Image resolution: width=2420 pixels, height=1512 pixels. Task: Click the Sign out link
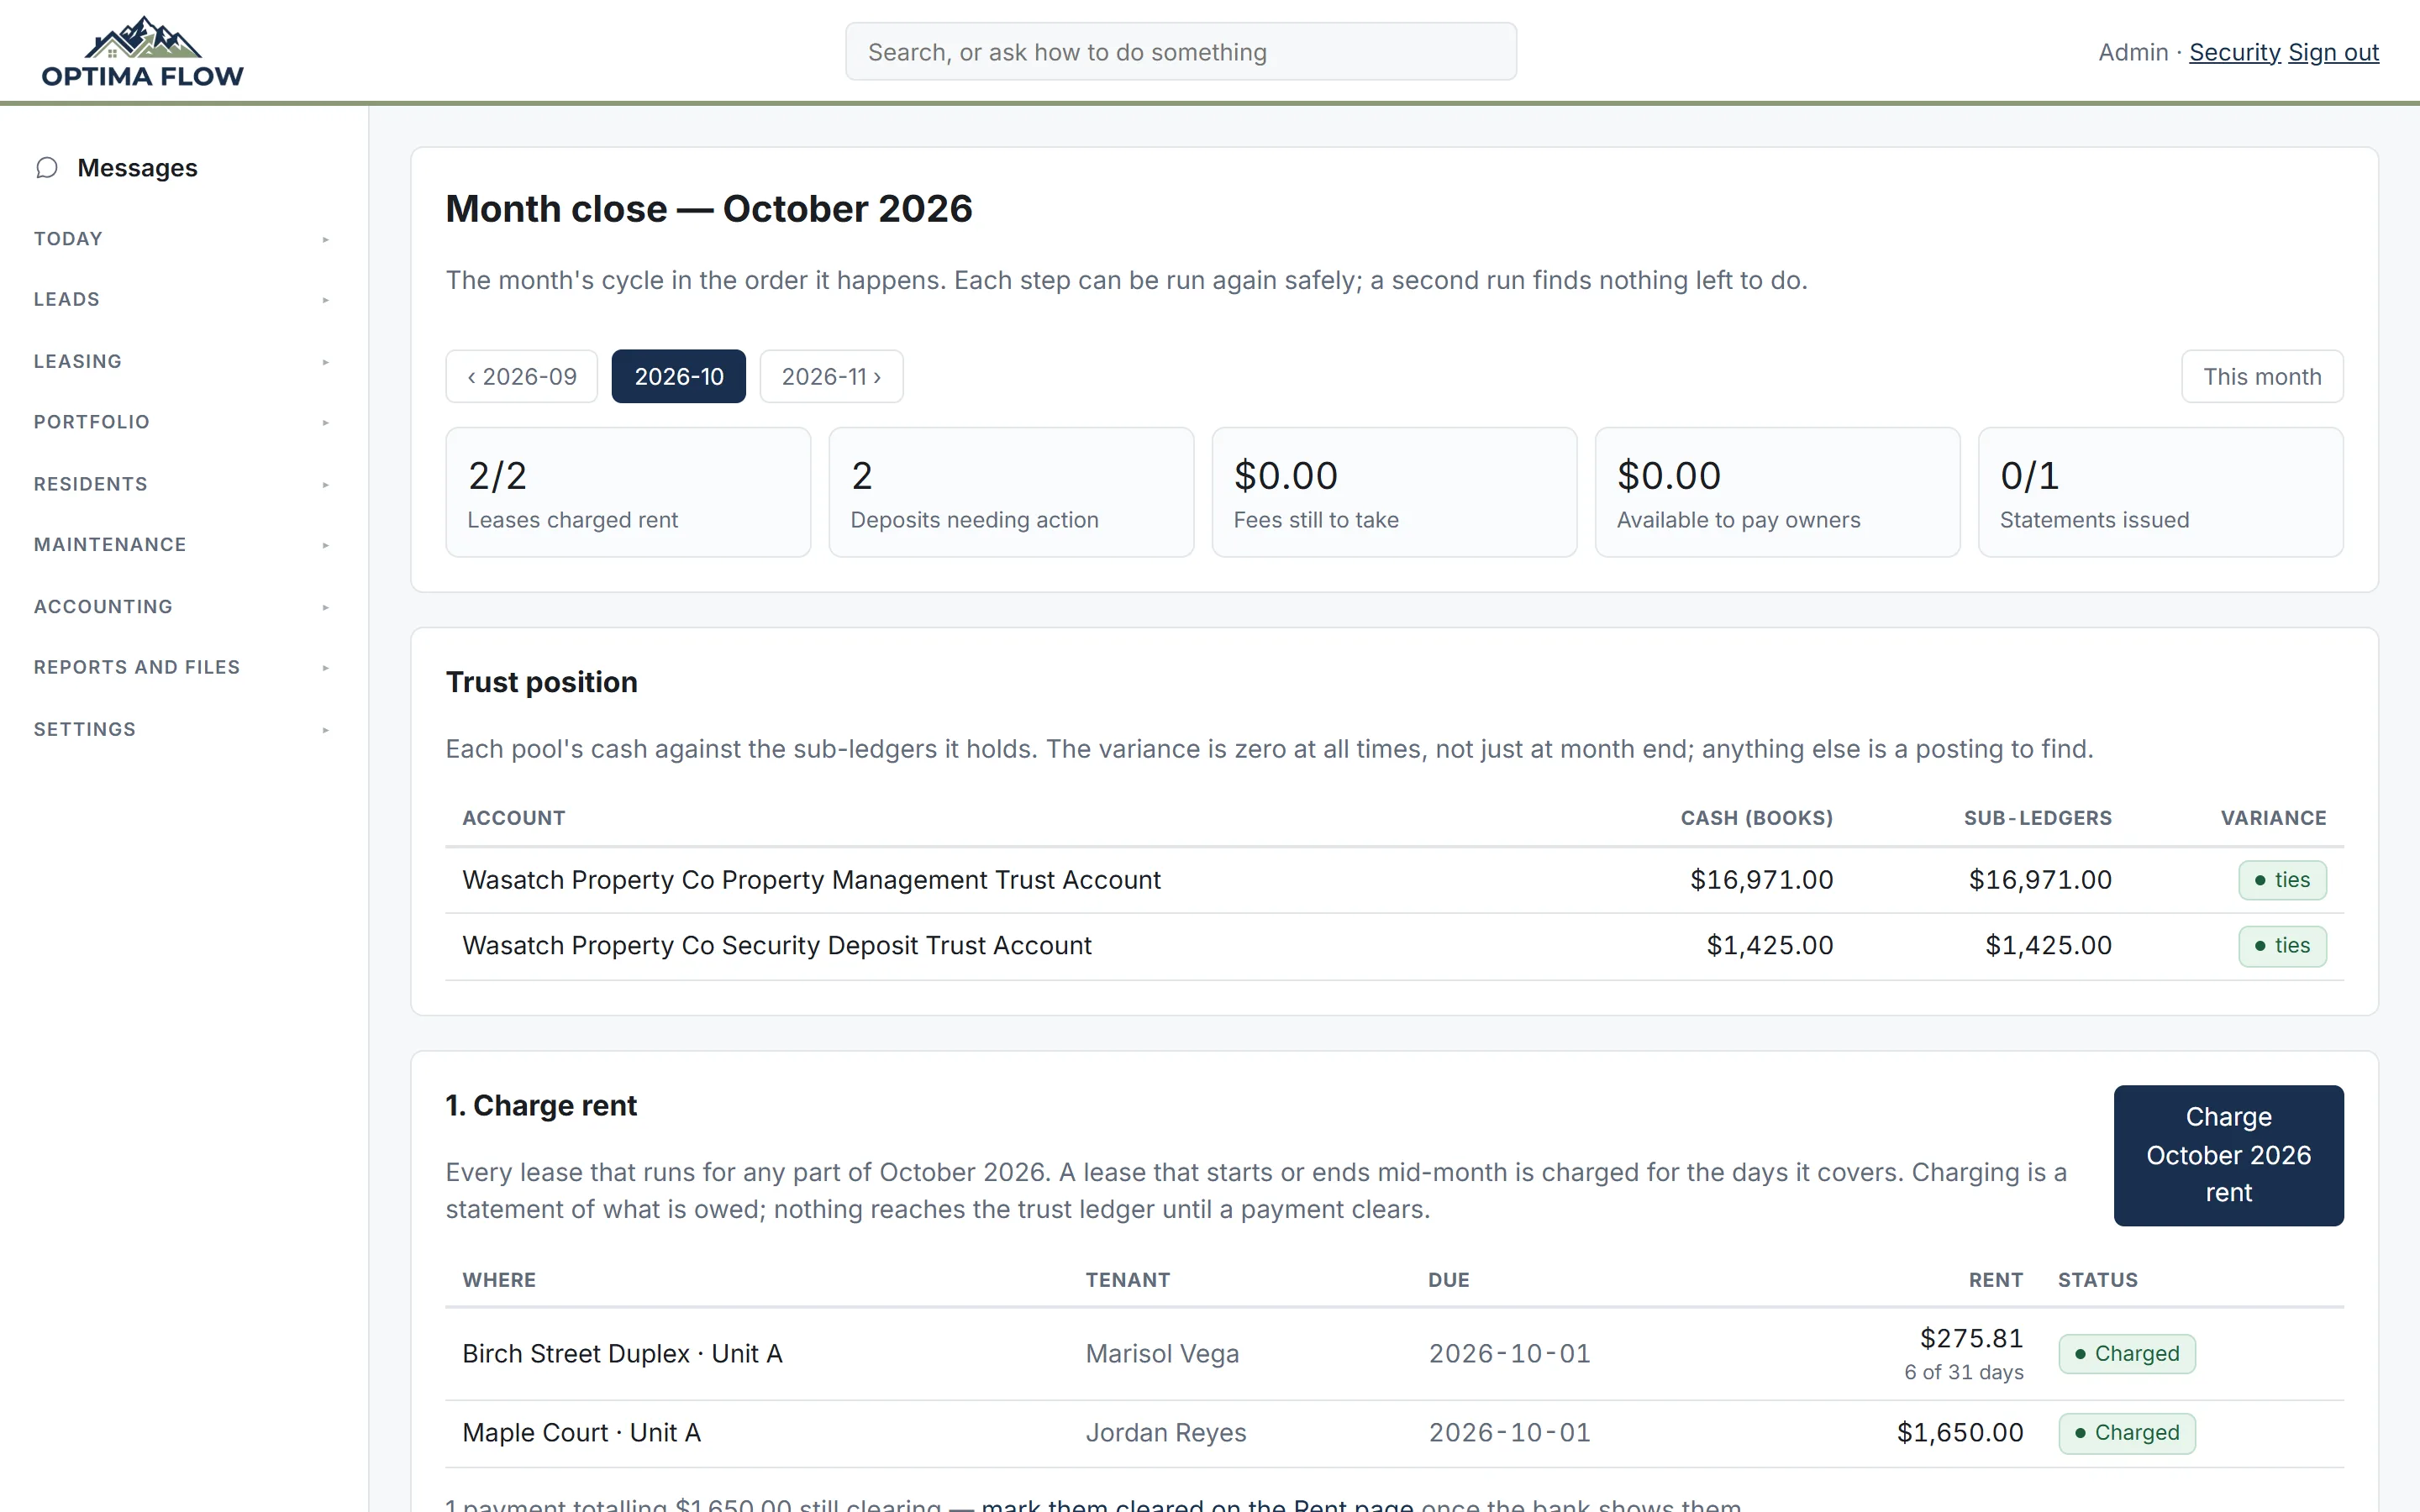click(2333, 52)
